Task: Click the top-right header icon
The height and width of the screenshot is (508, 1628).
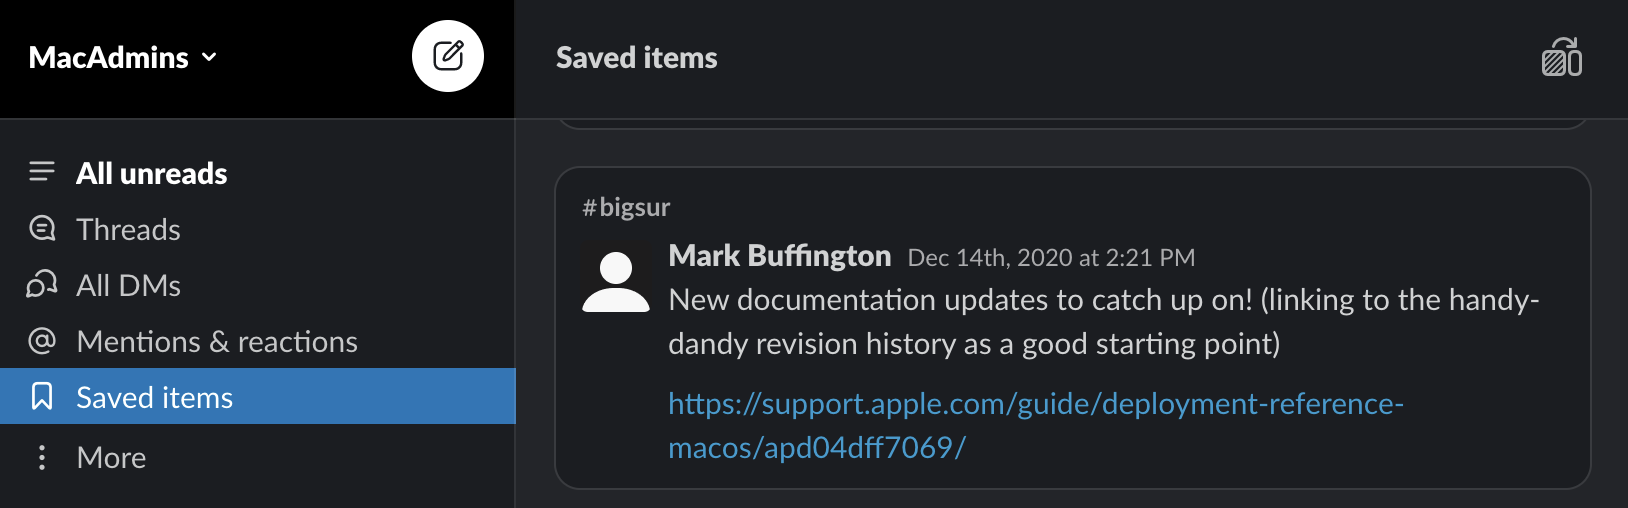Action: [1561, 58]
